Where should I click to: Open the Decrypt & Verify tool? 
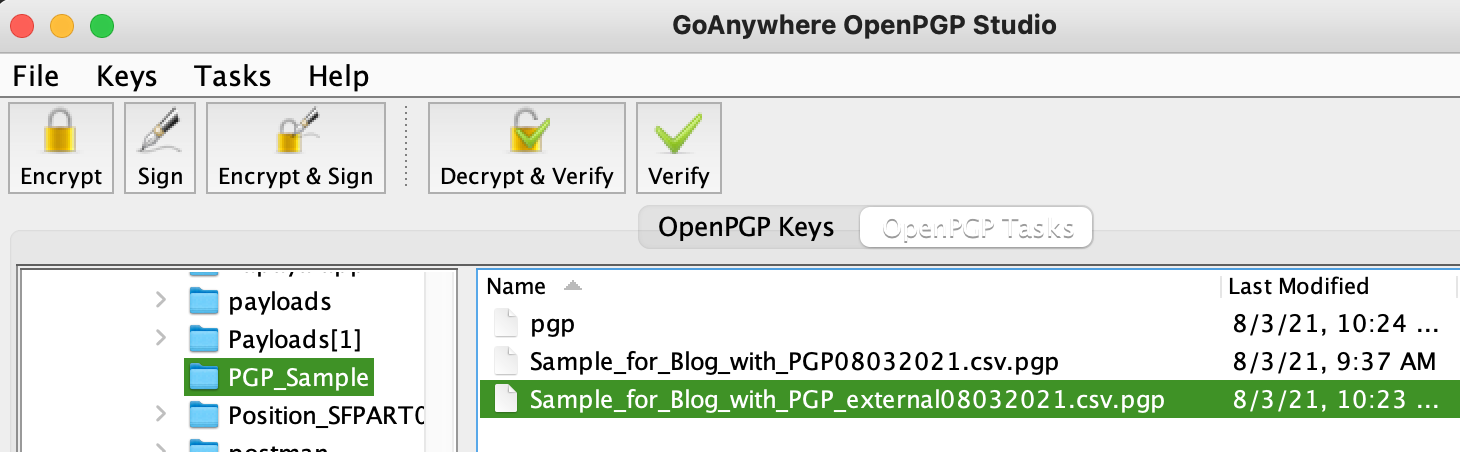click(x=527, y=147)
